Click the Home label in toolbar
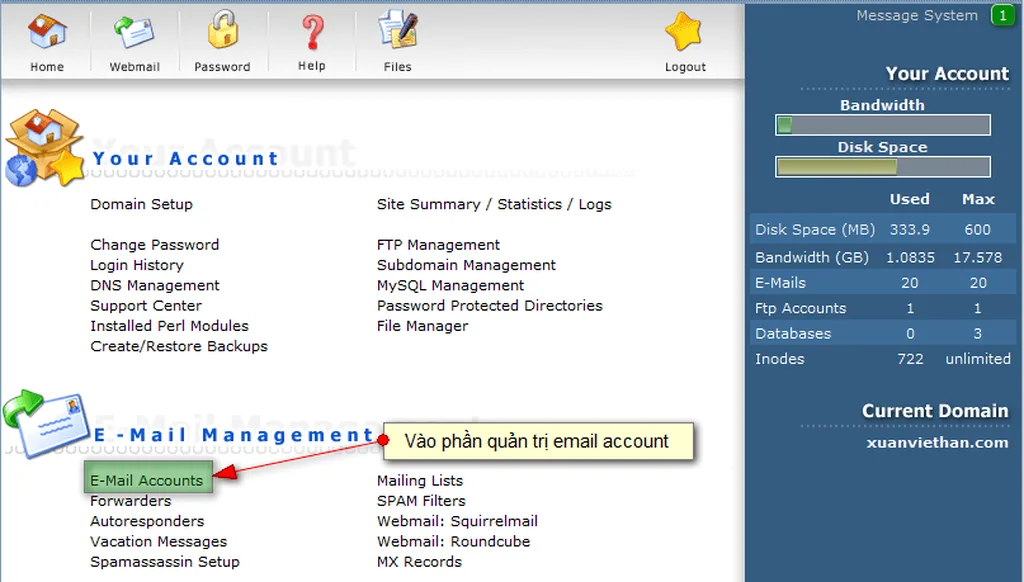This screenshot has height=582, width=1024. 47,67
